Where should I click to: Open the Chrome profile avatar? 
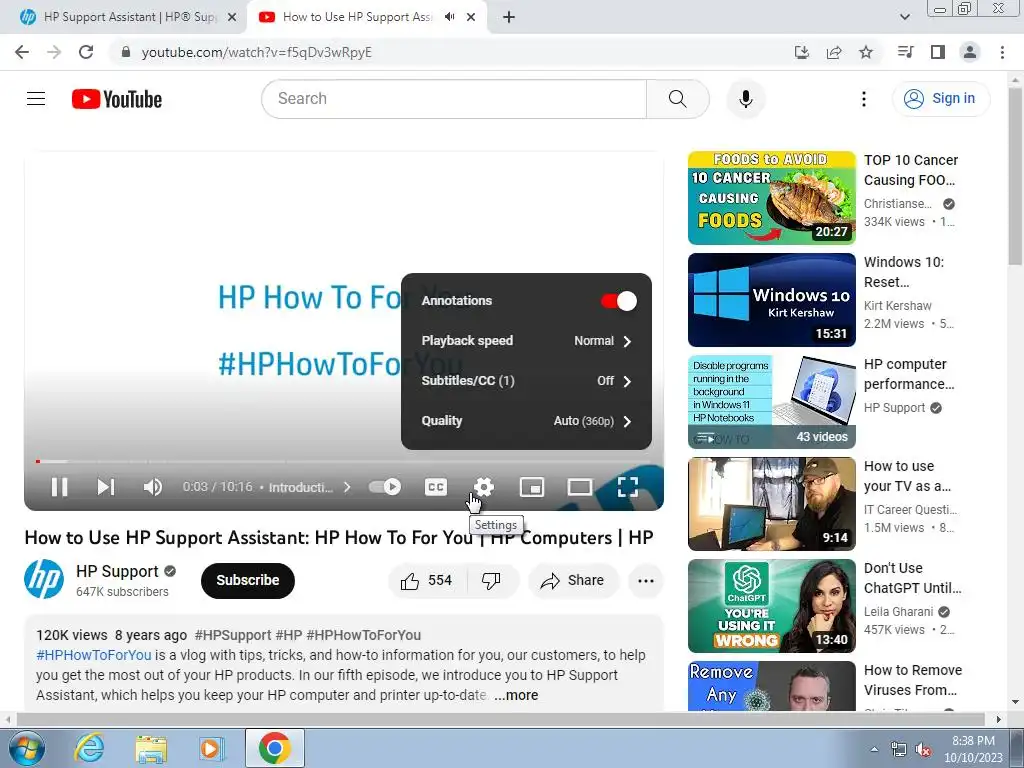point(970,52)
